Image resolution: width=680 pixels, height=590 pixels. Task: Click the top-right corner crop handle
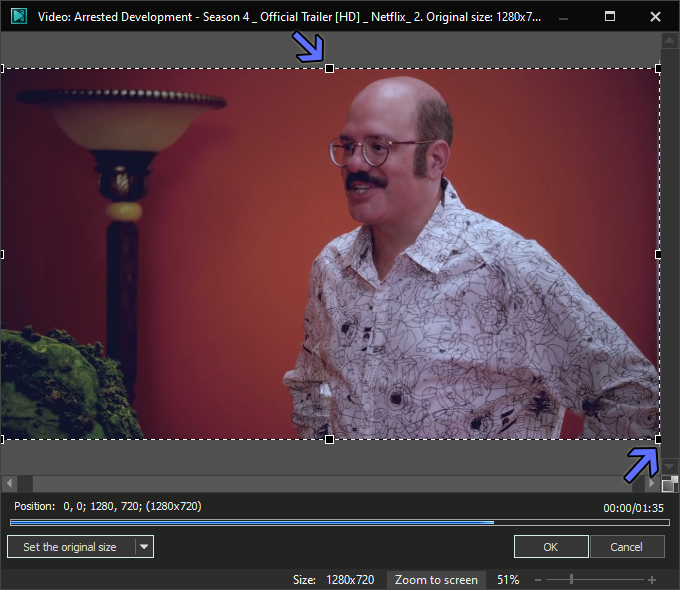[x=658, y=69]
